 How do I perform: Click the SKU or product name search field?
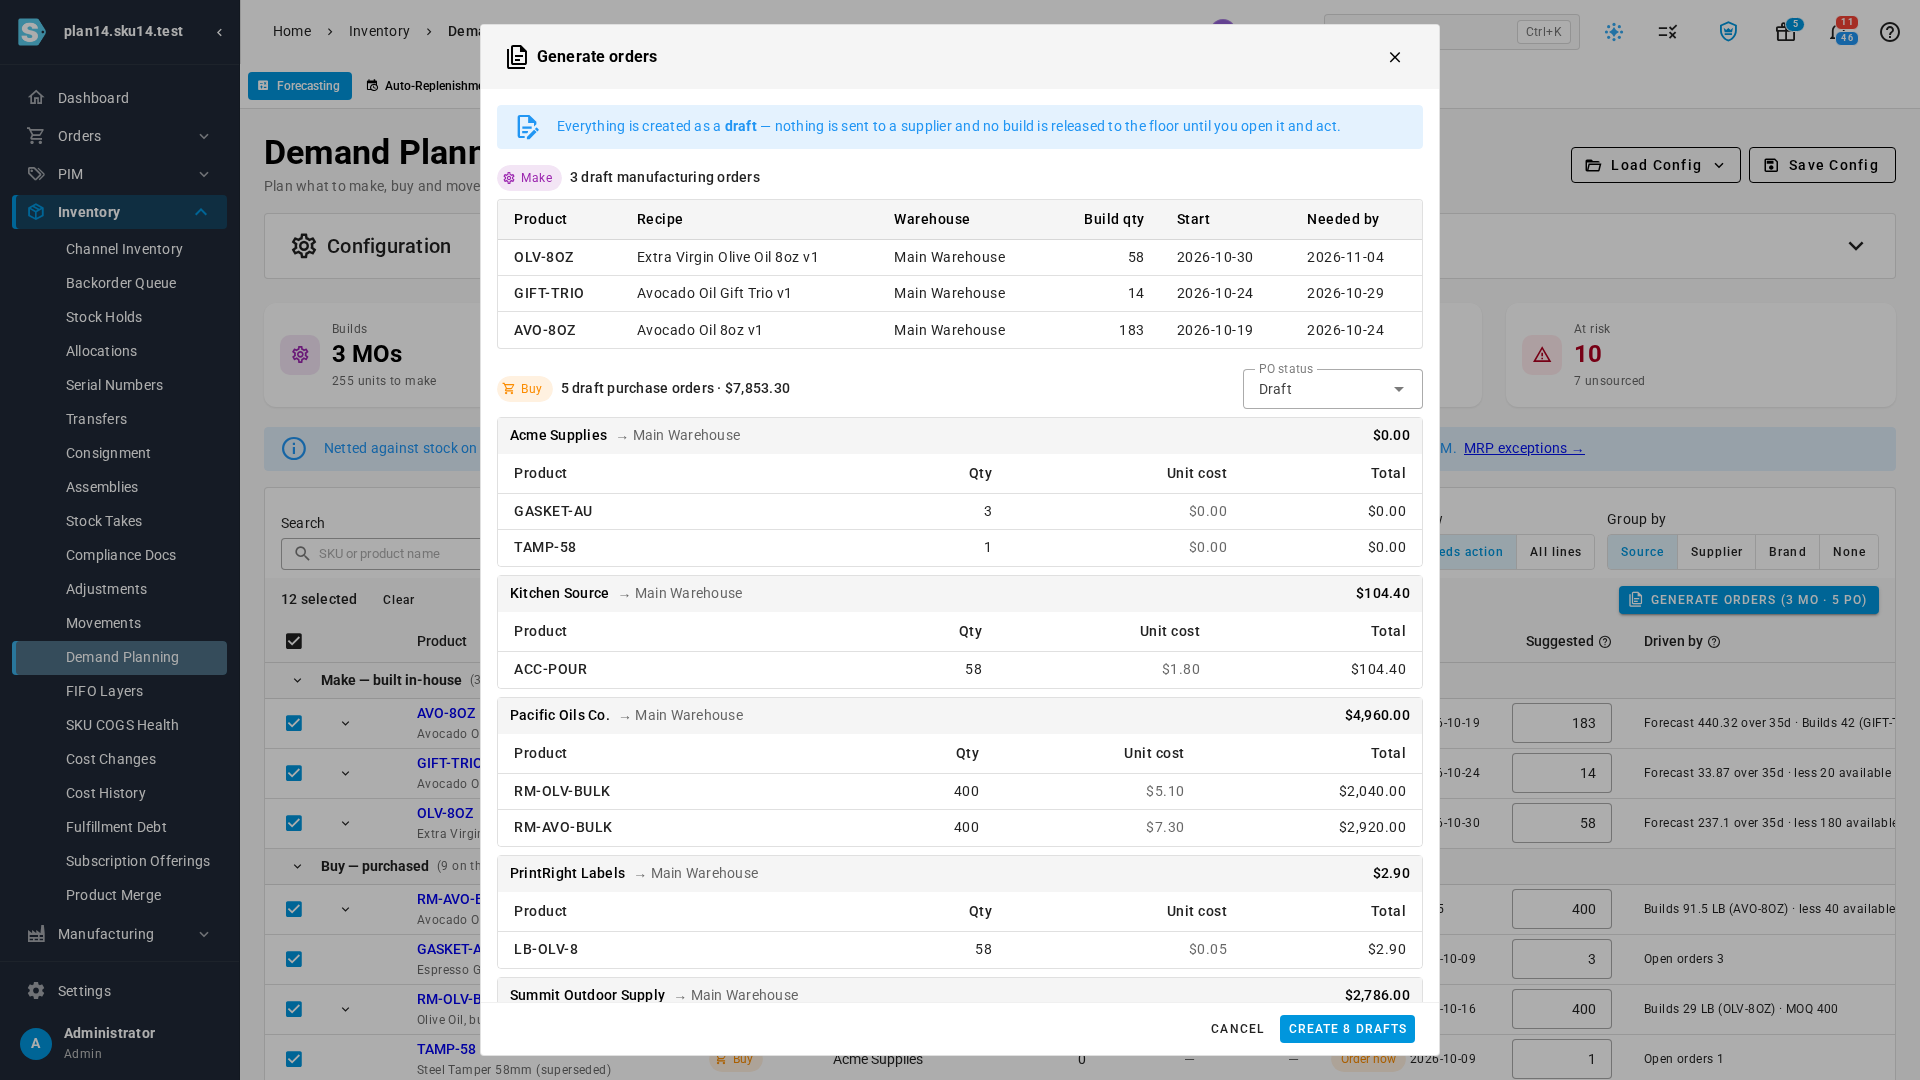click(x=381, y=553)
